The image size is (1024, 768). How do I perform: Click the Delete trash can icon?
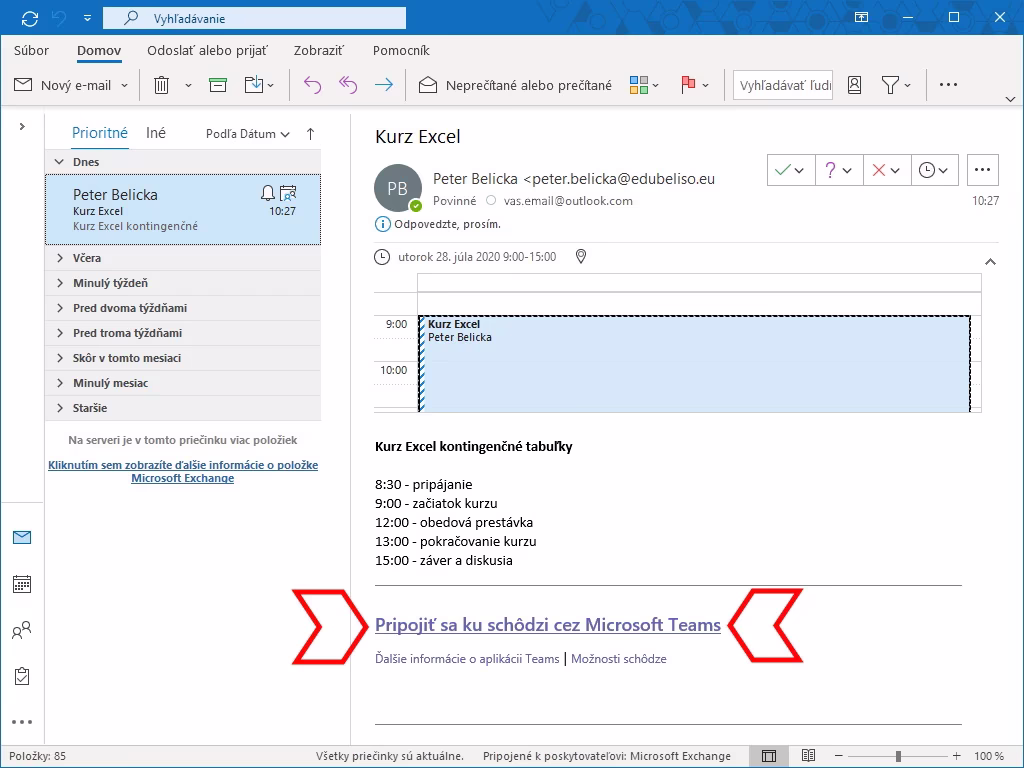(161, 85)
